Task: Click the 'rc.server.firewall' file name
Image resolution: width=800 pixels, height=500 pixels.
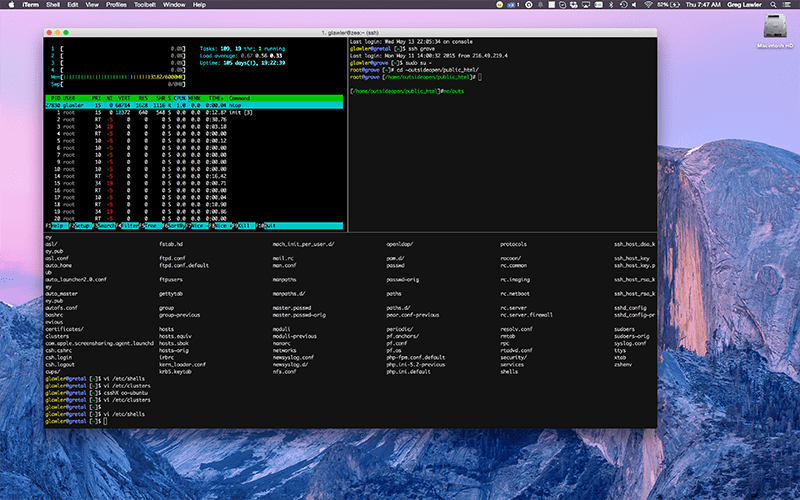Action: point(526,315)
